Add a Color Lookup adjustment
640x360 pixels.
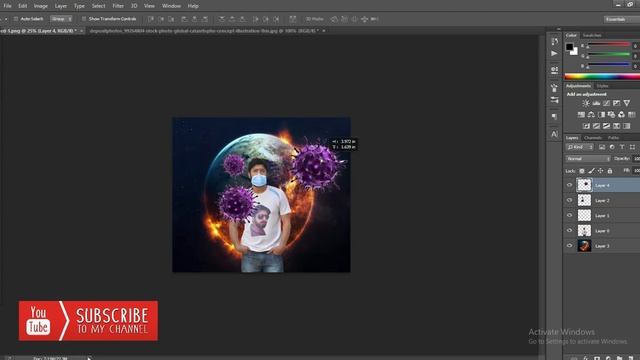tap(631, 115)
